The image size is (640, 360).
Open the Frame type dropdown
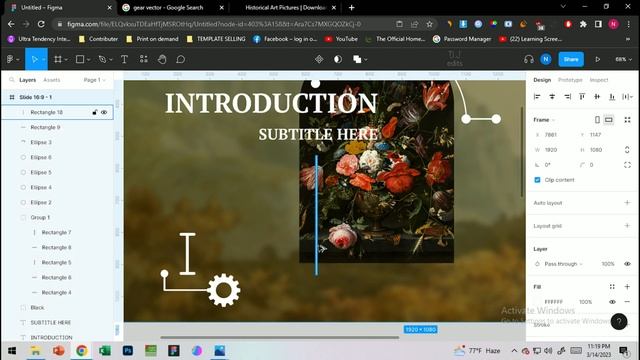tap(544, 120)
